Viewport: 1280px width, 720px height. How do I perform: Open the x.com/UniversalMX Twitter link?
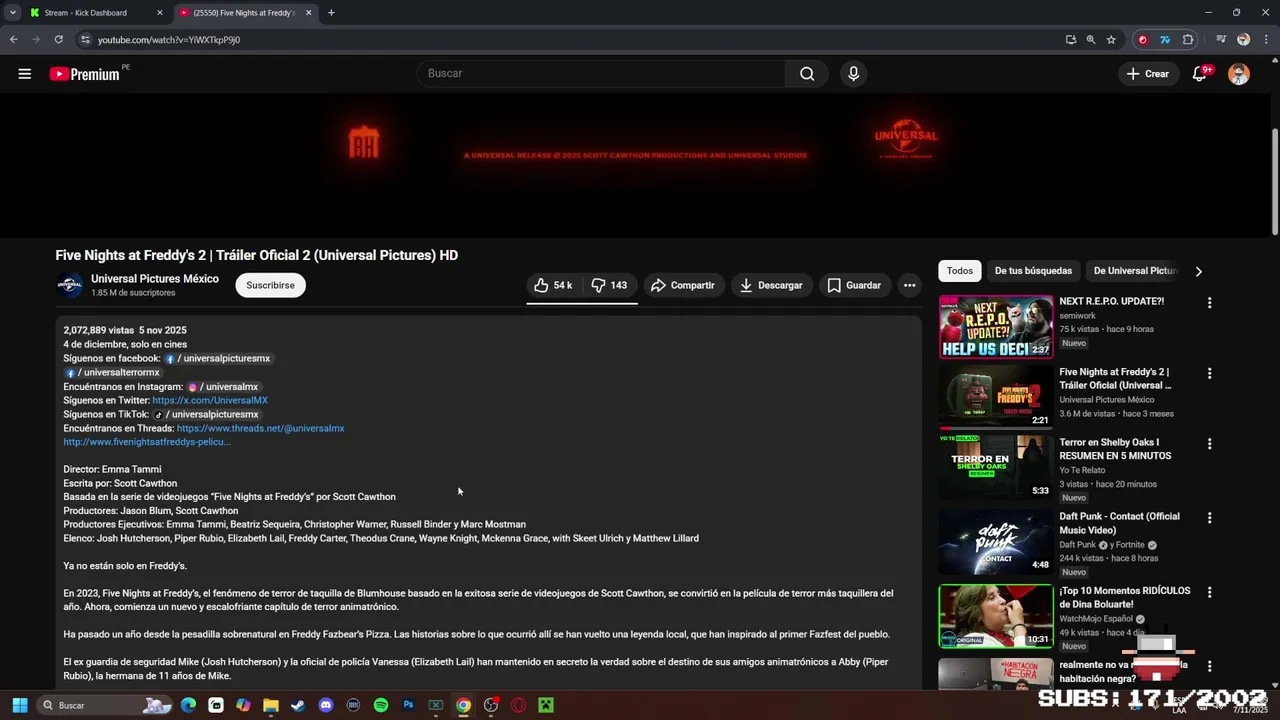coord(210,400)
